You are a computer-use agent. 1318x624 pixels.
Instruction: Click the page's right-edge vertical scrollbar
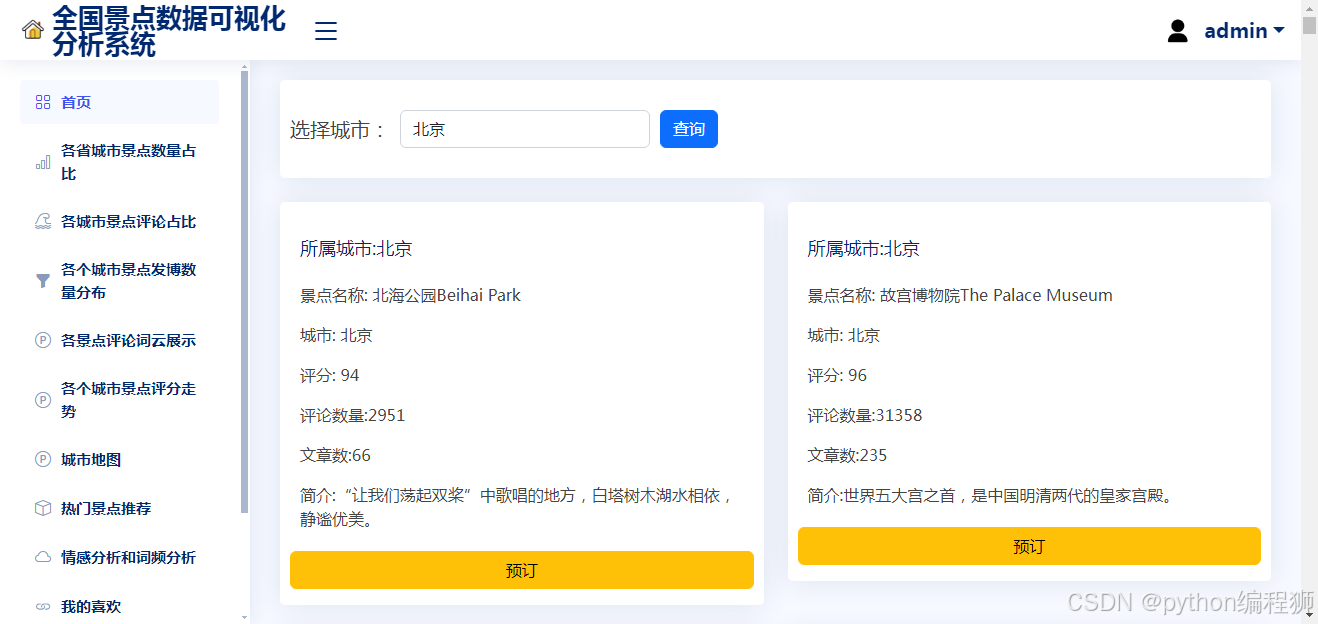click(x=1309, y=25)
